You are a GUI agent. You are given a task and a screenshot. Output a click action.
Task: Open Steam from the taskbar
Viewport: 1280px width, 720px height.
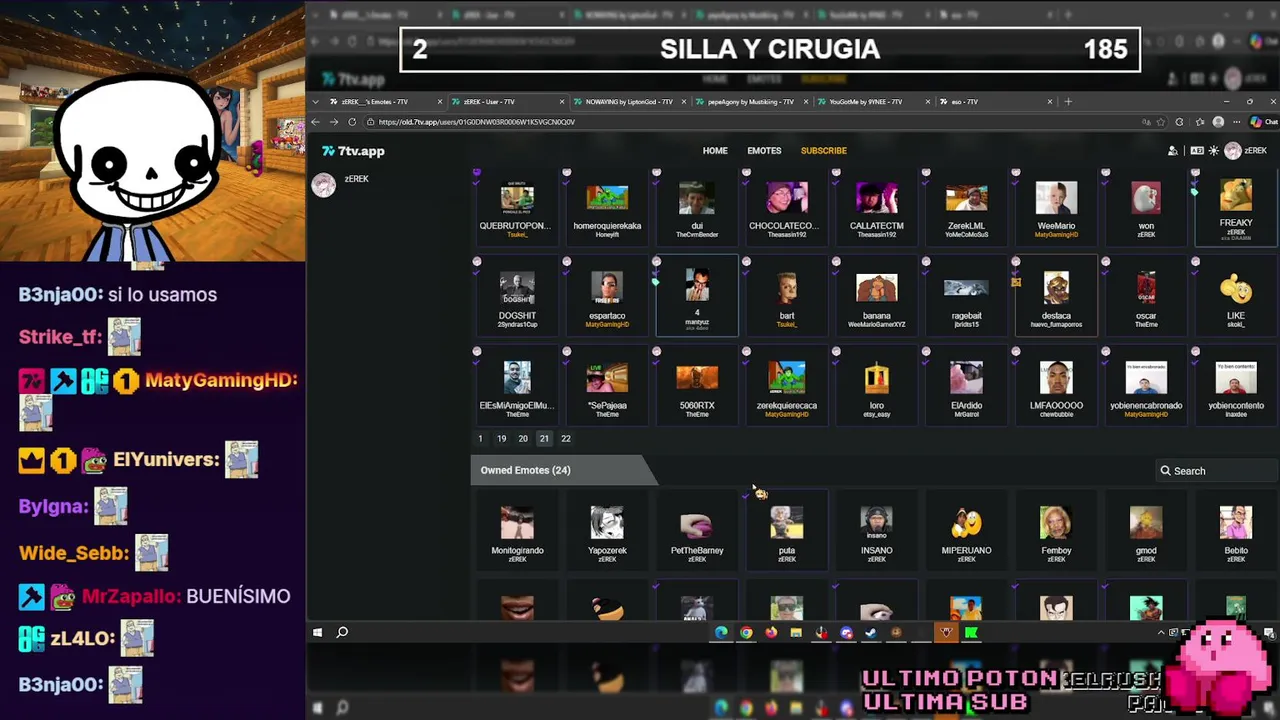pyautogui.click(x=871, y=633)
